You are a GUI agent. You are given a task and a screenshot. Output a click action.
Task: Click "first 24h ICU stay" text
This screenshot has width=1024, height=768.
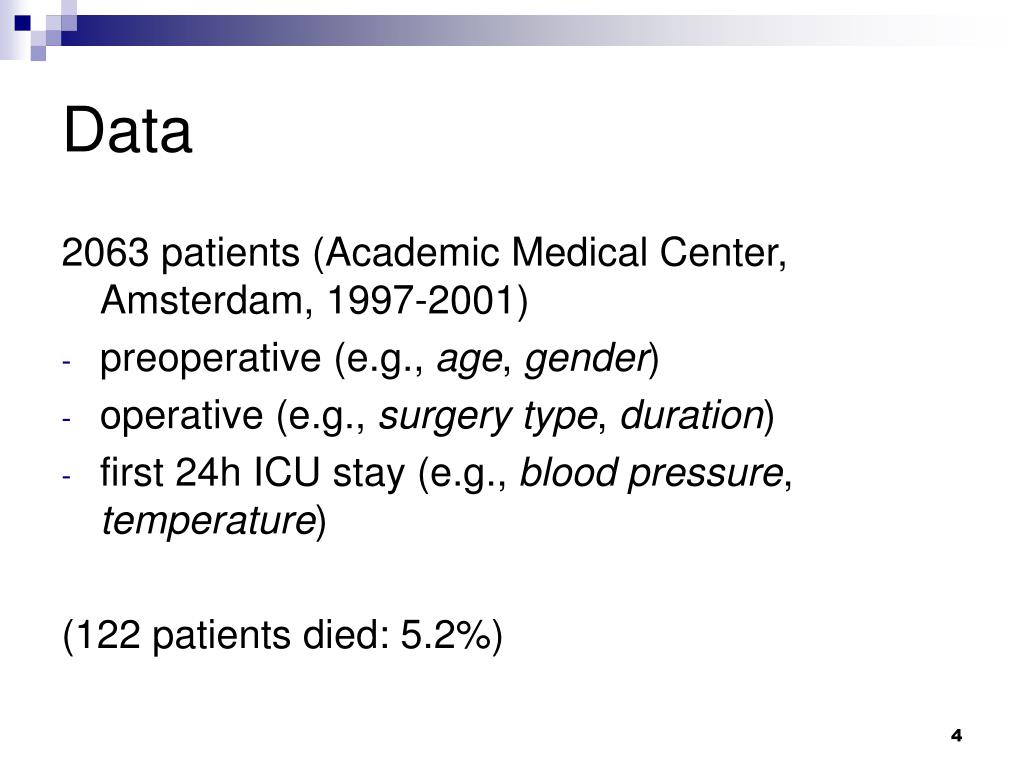[252, 473]
